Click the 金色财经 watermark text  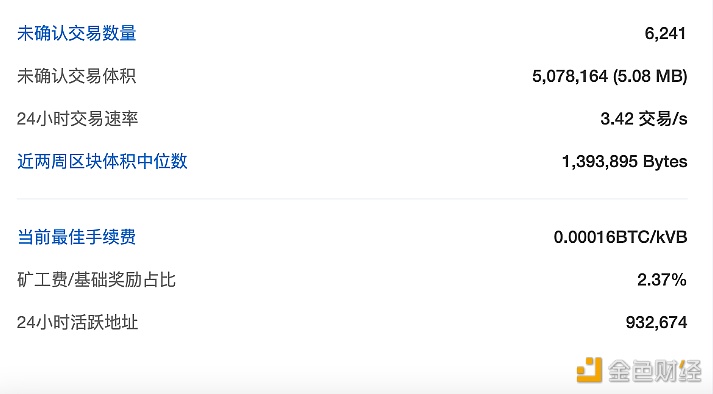pyautogui.click(x=655, y=371)
